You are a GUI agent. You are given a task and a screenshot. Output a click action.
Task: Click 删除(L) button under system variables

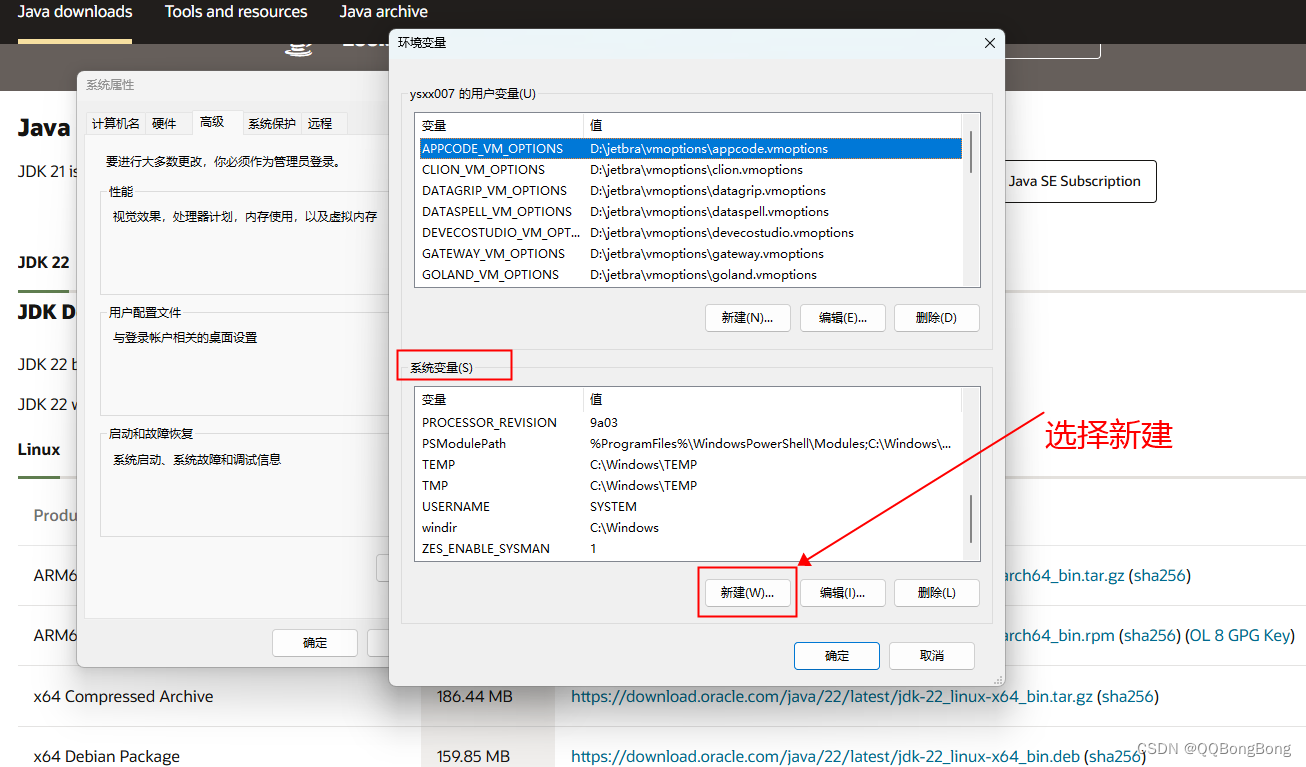(x=936, y=593)
